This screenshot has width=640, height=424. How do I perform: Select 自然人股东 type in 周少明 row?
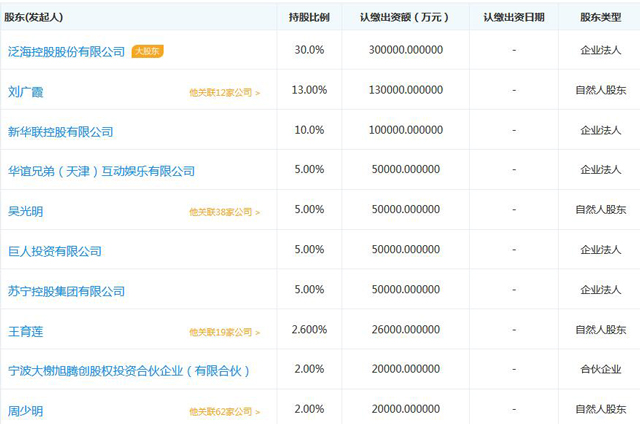[600, 409]
